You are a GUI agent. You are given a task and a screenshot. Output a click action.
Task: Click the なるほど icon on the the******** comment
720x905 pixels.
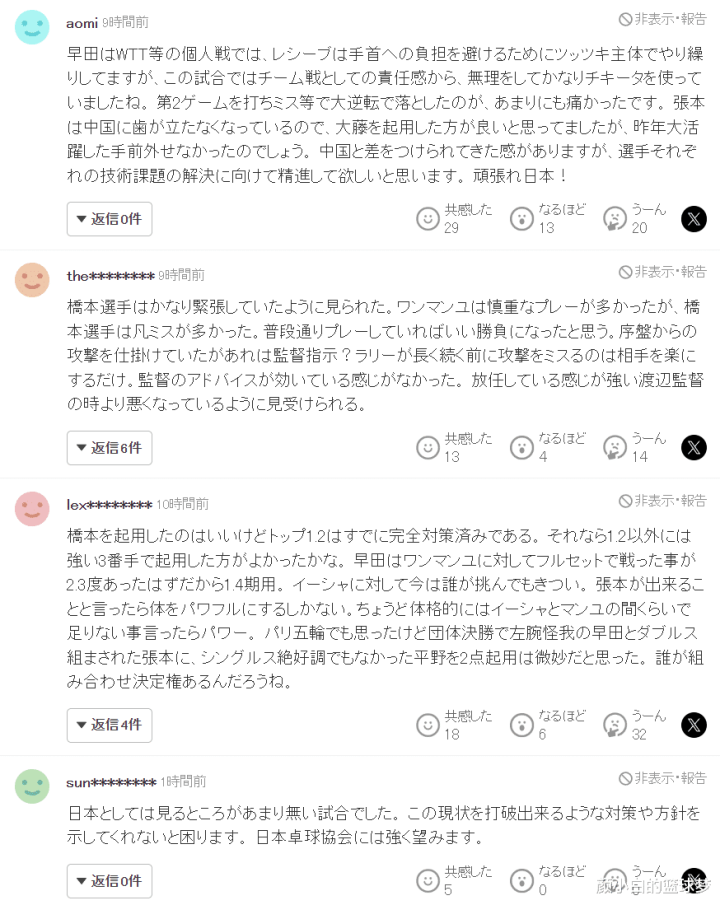click(x=521, y=447)
